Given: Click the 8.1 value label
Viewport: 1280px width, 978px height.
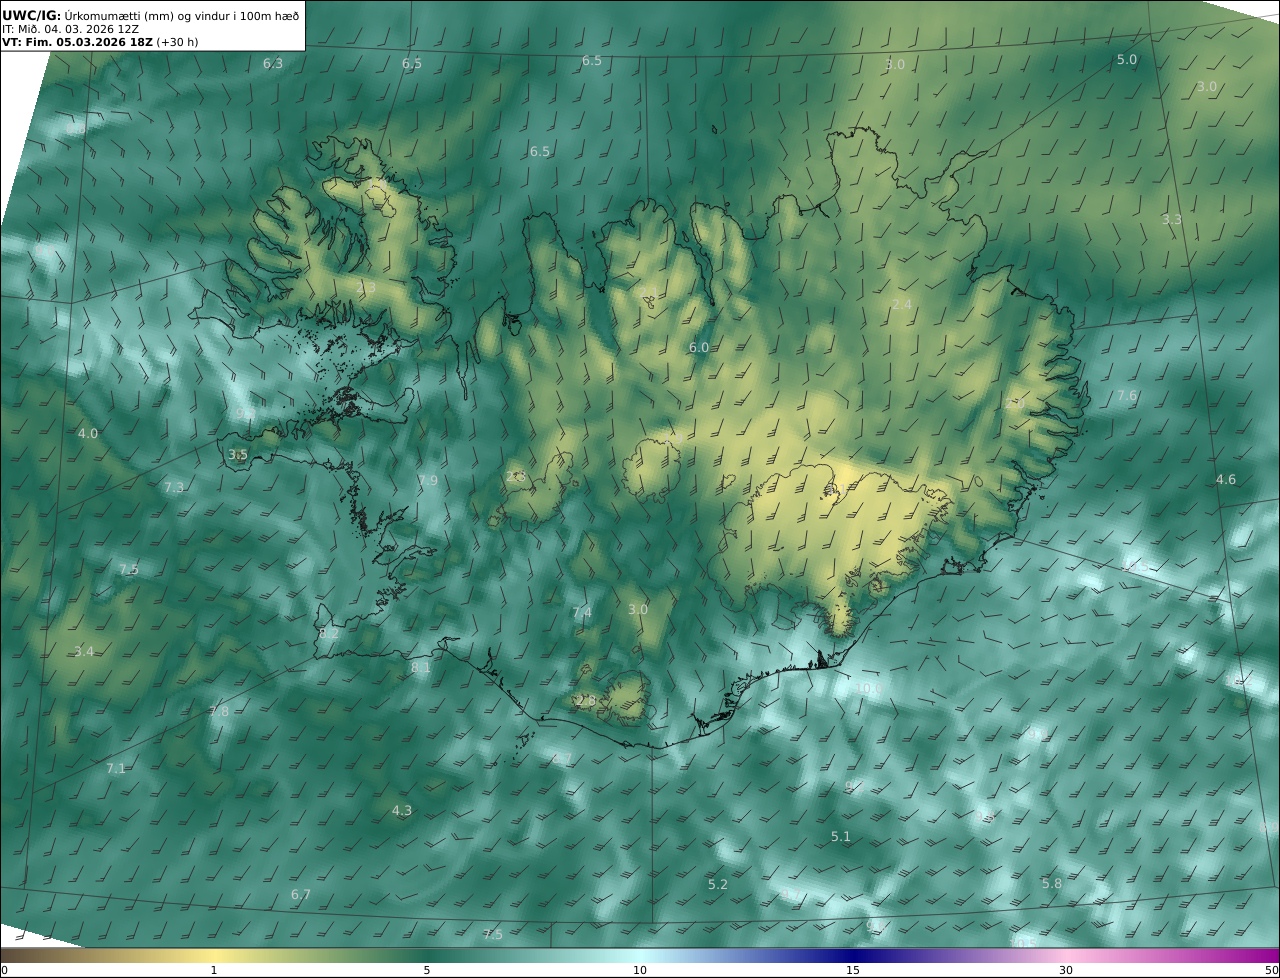Looking at the screenshot, I should 421,667.
